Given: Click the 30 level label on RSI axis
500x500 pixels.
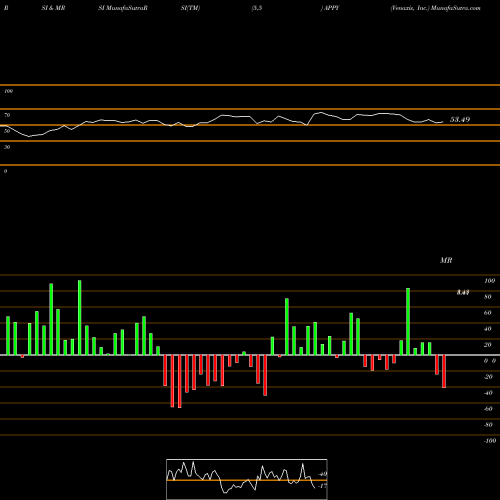Looking at the screenshot, I should click(7, 147).
